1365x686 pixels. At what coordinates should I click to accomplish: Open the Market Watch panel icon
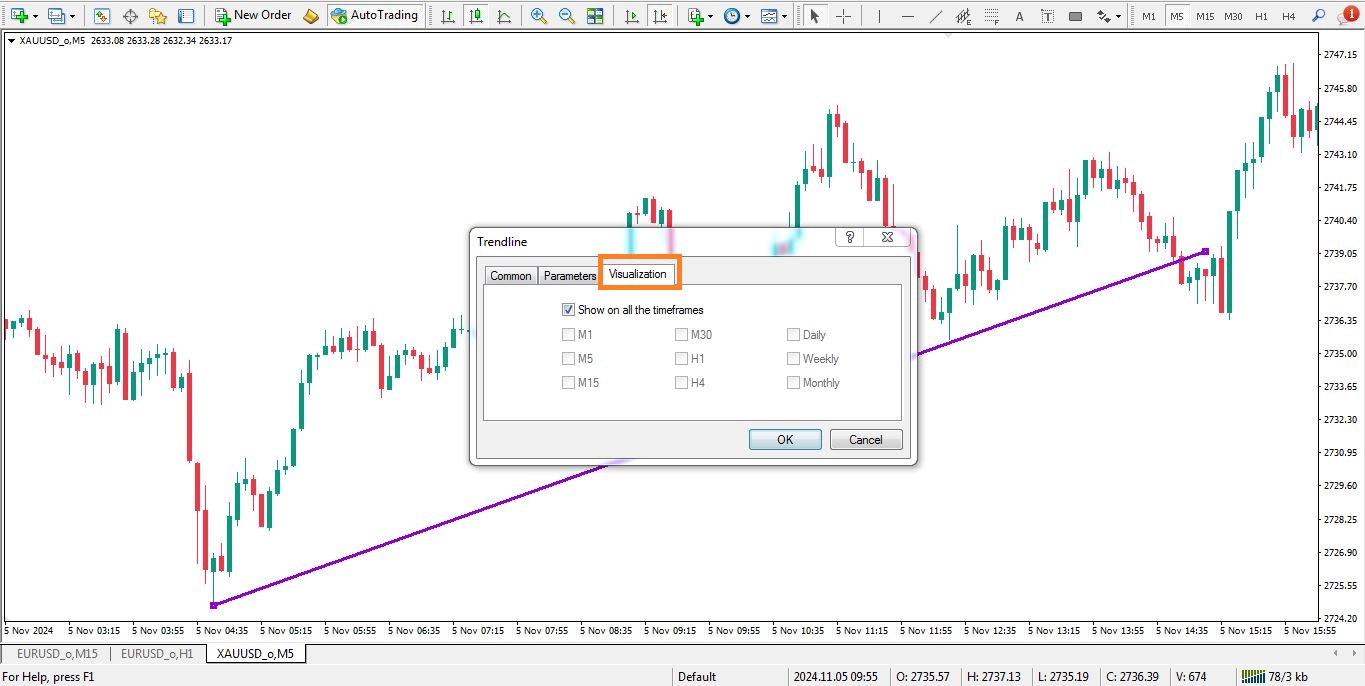coord(102,16)
